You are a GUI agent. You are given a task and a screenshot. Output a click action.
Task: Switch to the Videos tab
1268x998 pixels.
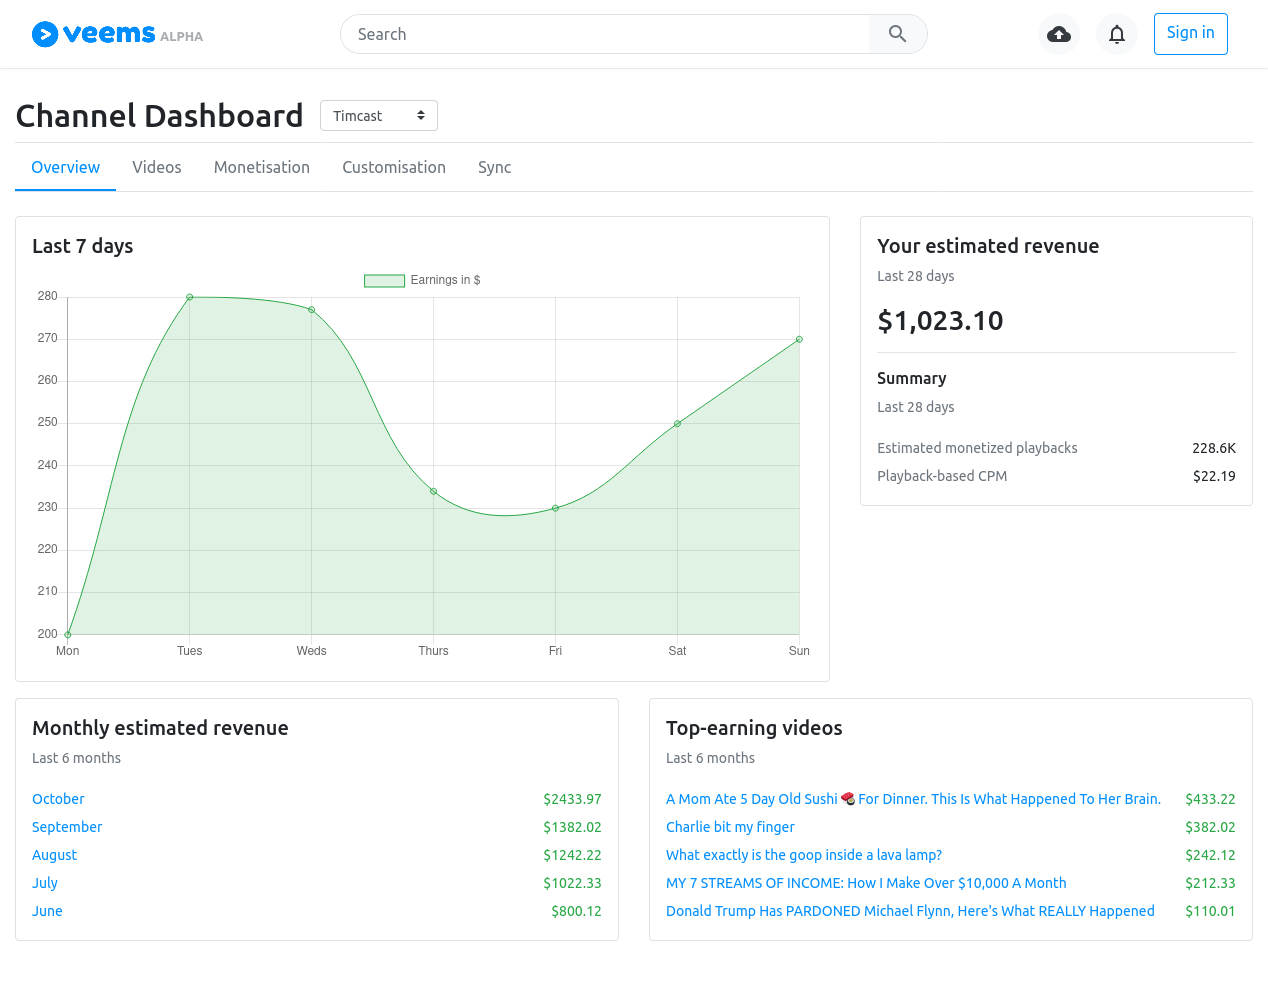pyautogui.click(x=157, y=167)
